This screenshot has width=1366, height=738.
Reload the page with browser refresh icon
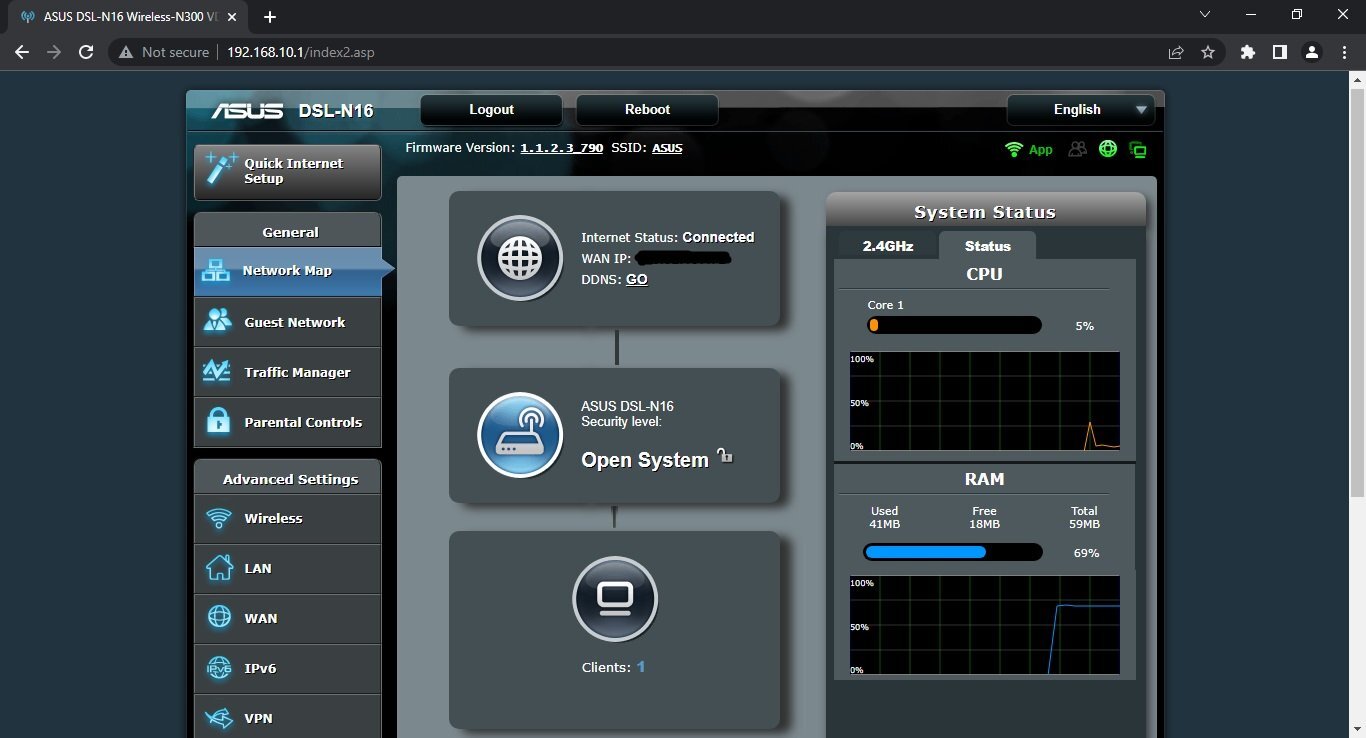pyautogui.click(x=86, y=52)
